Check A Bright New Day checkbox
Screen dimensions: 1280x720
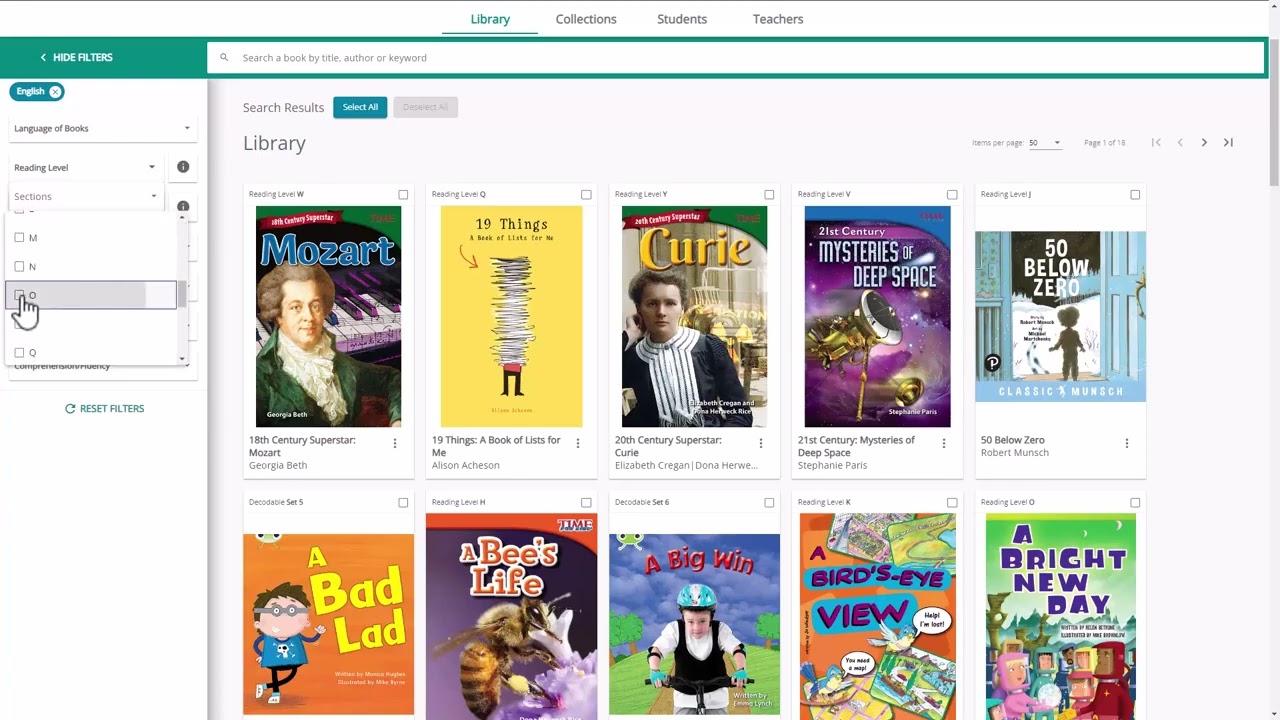point(1135,503)
